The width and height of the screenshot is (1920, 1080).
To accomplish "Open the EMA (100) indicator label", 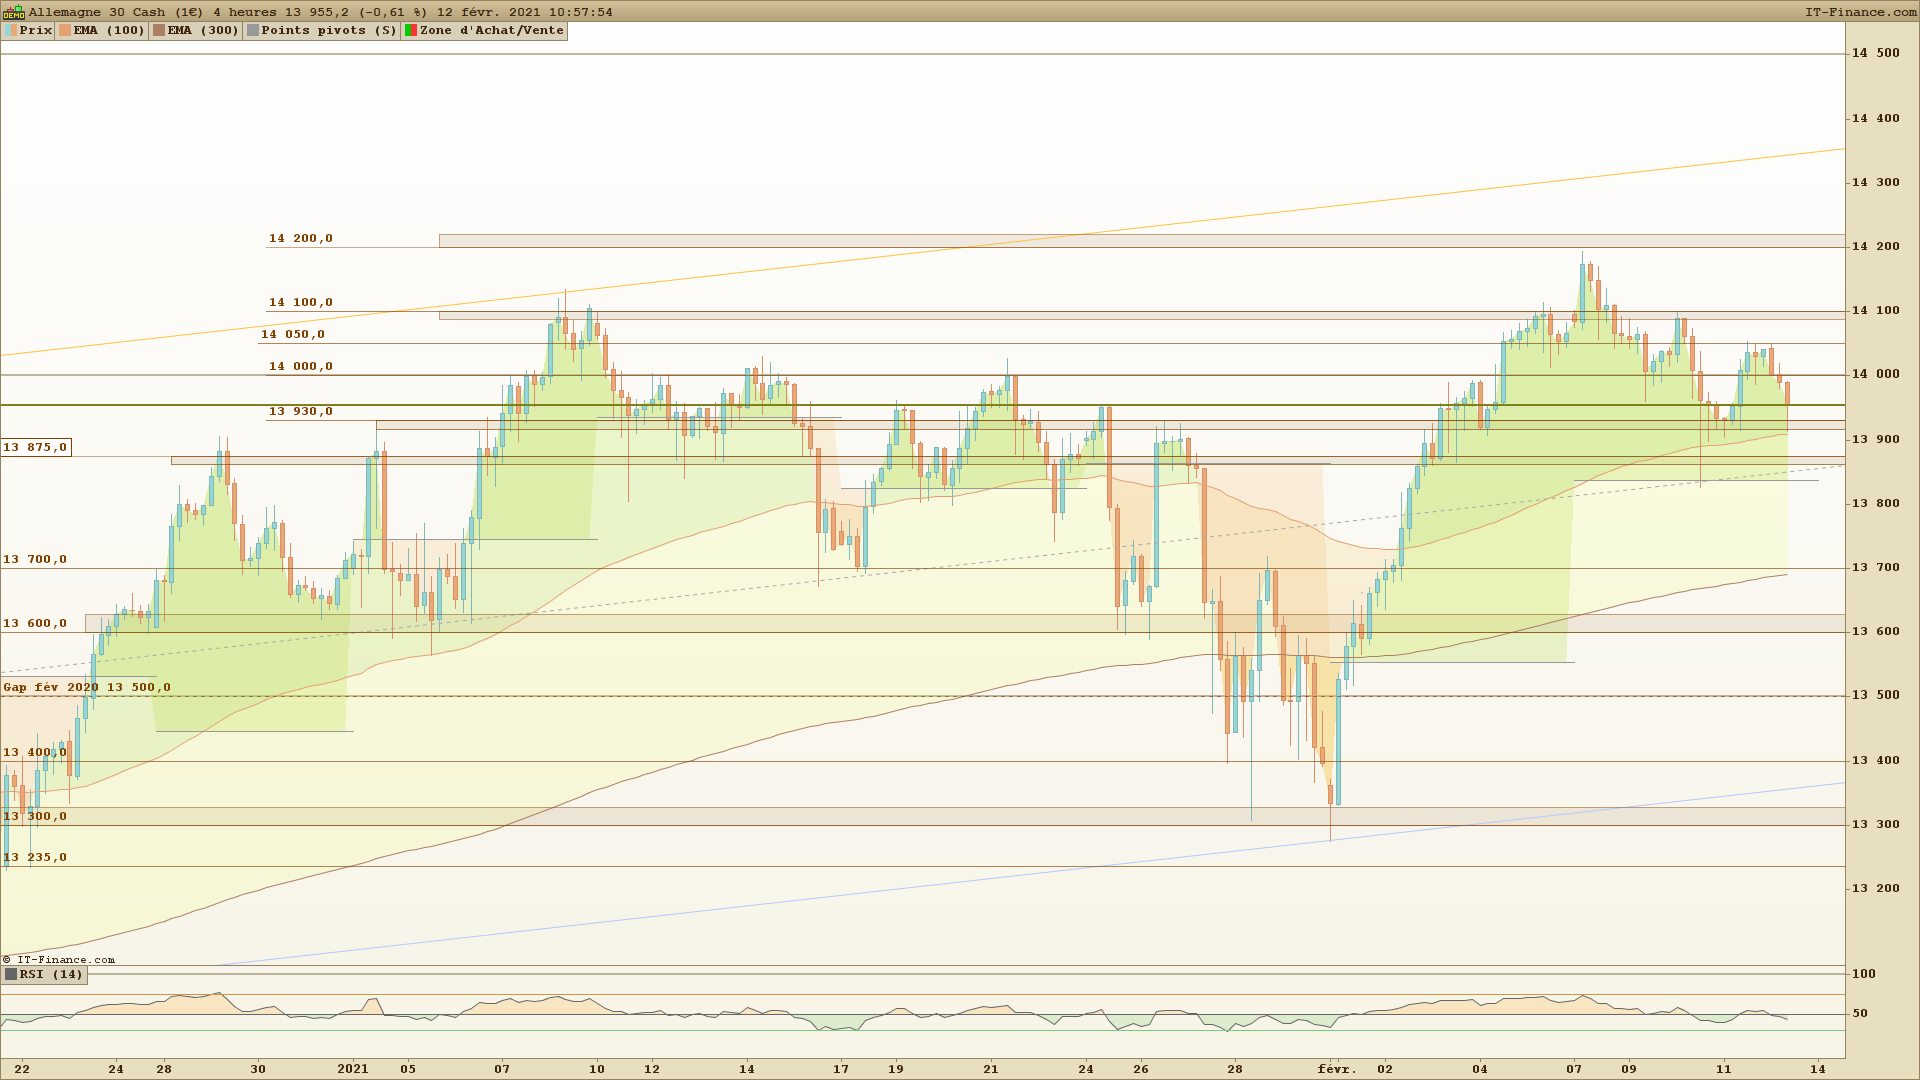I will [109, 31].
